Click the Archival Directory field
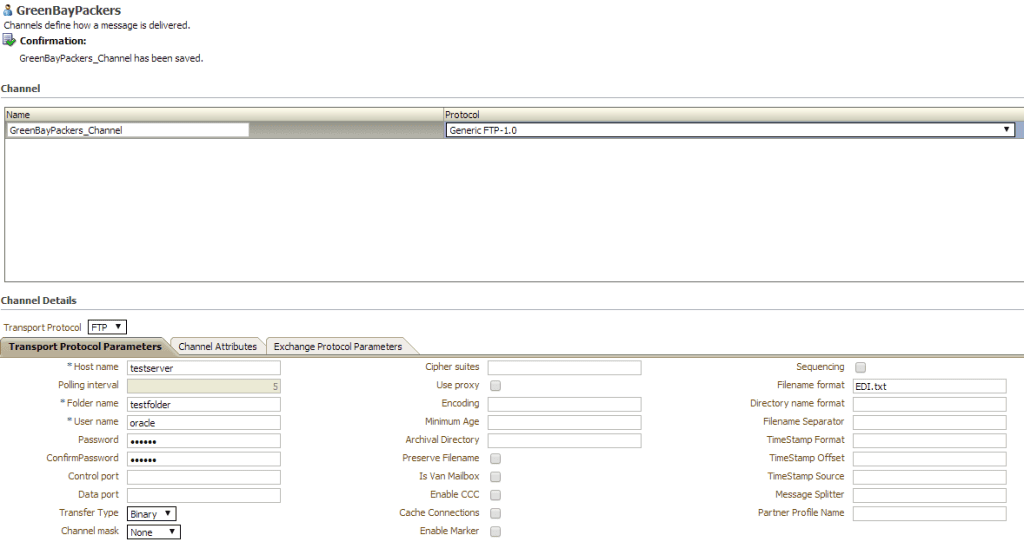 [564, 441]
